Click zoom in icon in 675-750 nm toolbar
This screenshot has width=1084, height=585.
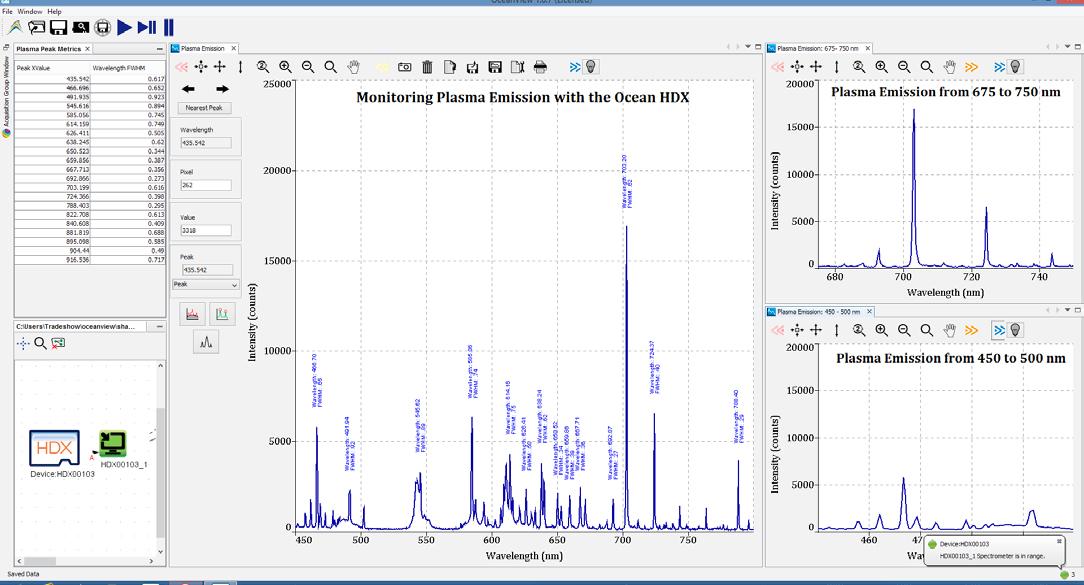coord(881,67)
